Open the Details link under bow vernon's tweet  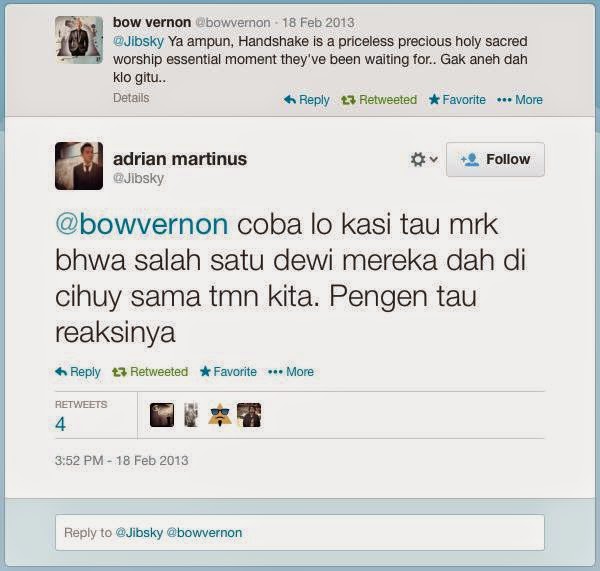pyautogui.click(x=131, y=98)
